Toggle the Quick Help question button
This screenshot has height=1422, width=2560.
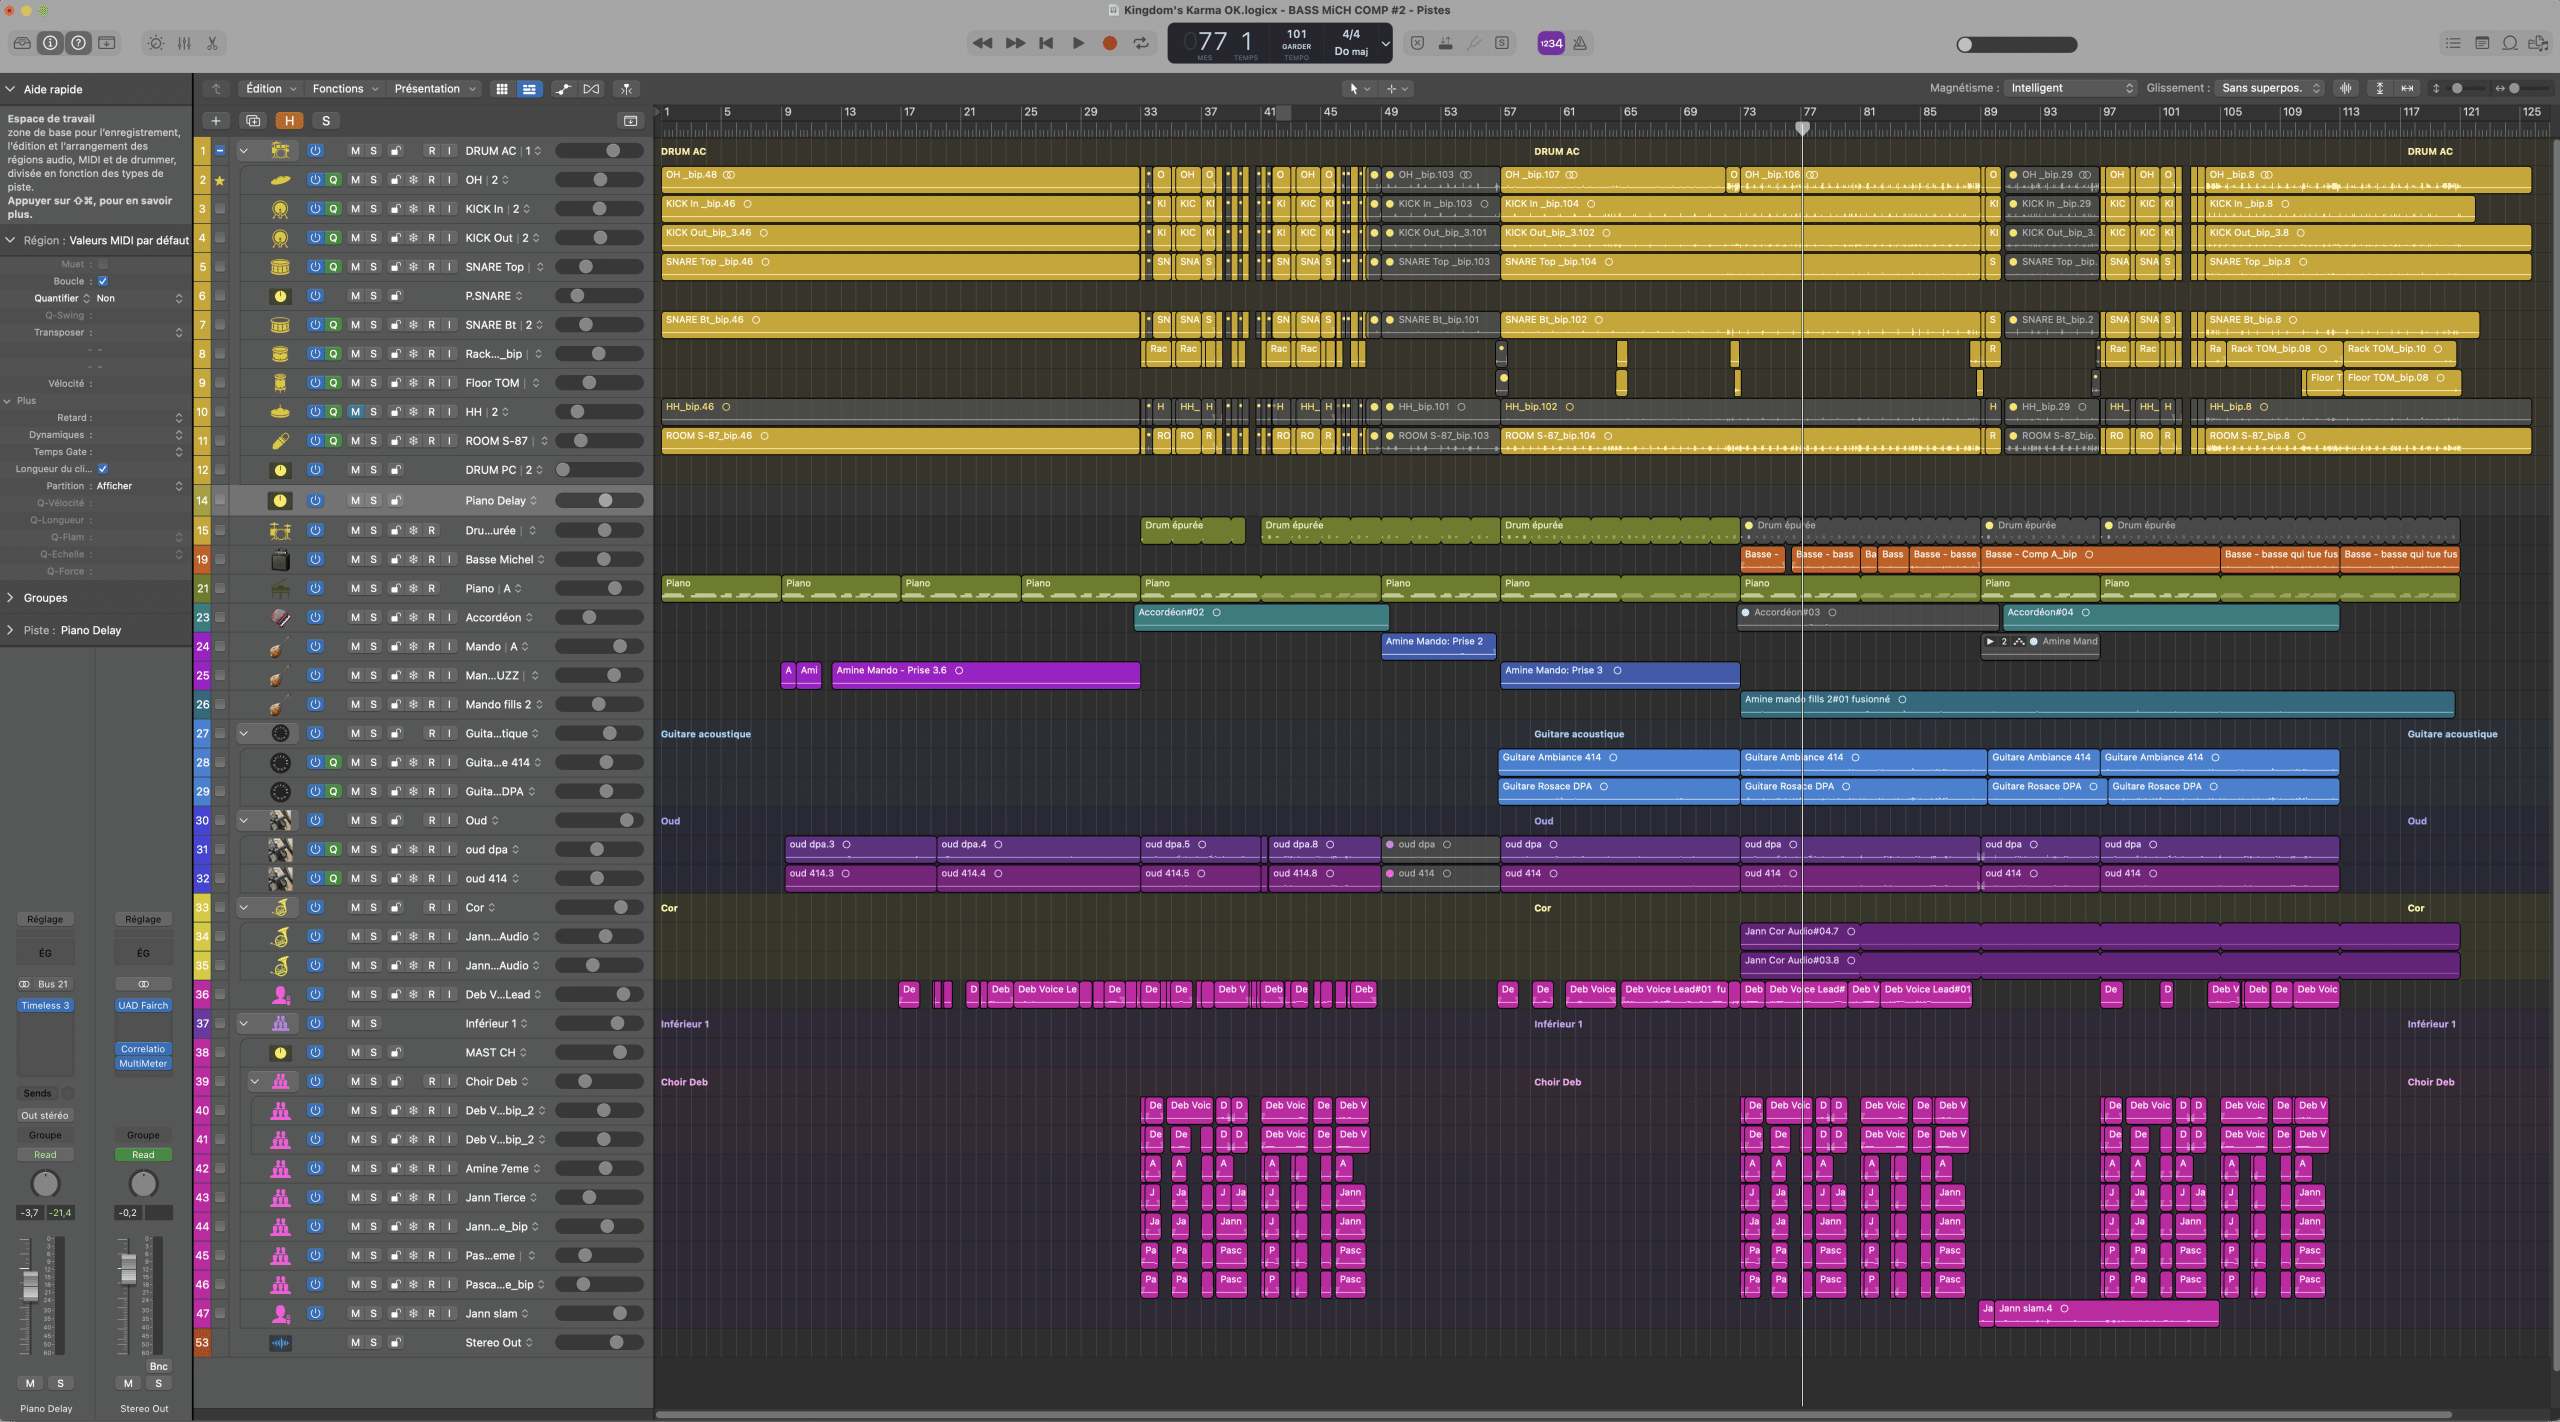[78, 43]
